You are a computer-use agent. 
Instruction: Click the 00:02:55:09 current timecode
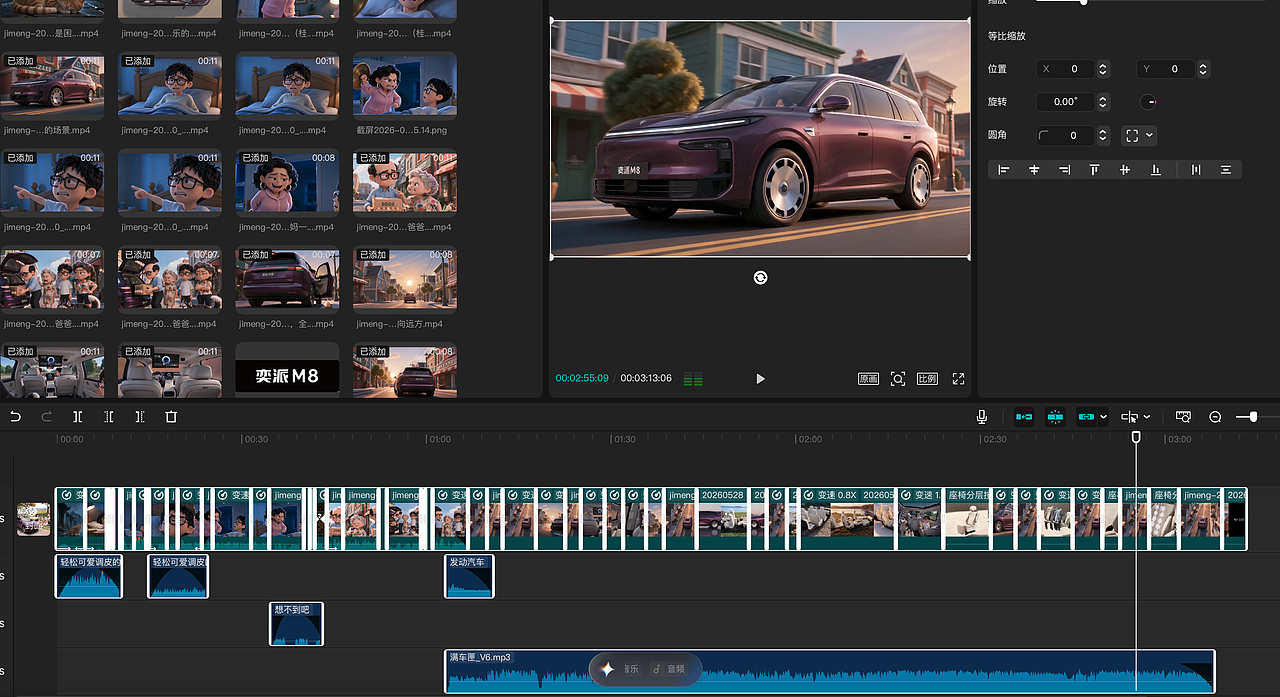click(583, 379)
